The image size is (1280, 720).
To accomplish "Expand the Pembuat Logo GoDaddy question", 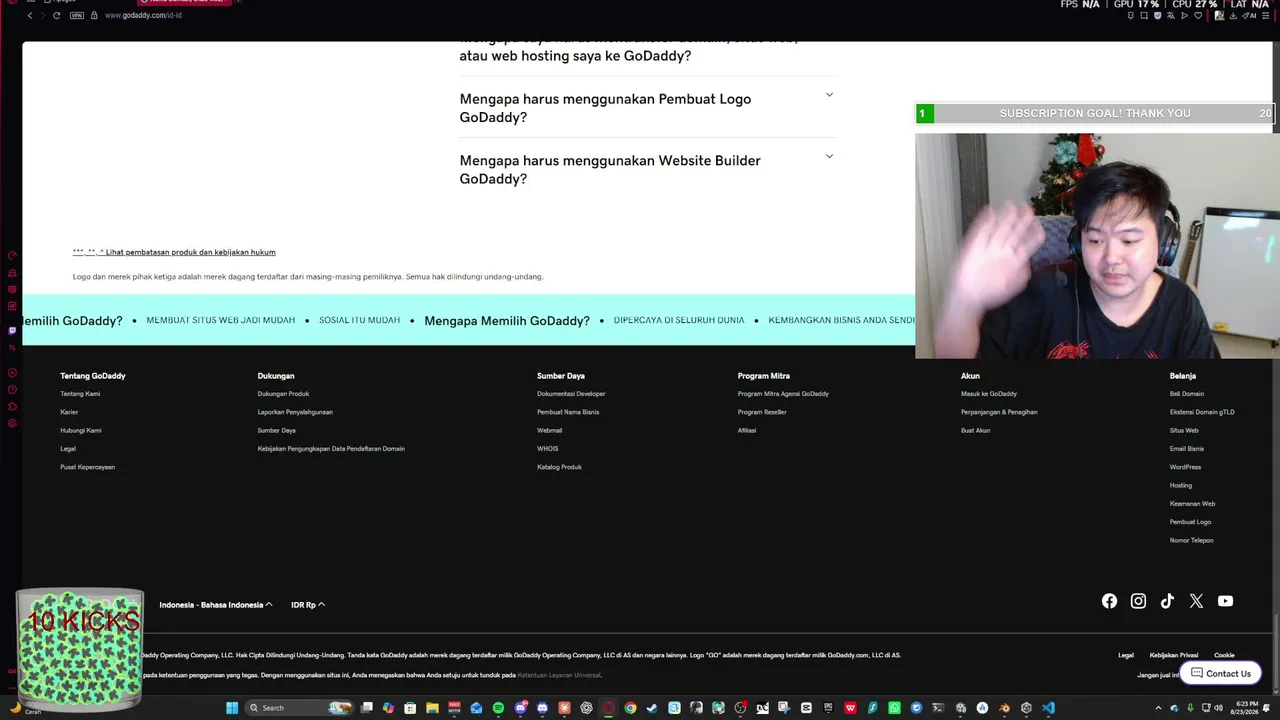I will click(x=647, y=108).
